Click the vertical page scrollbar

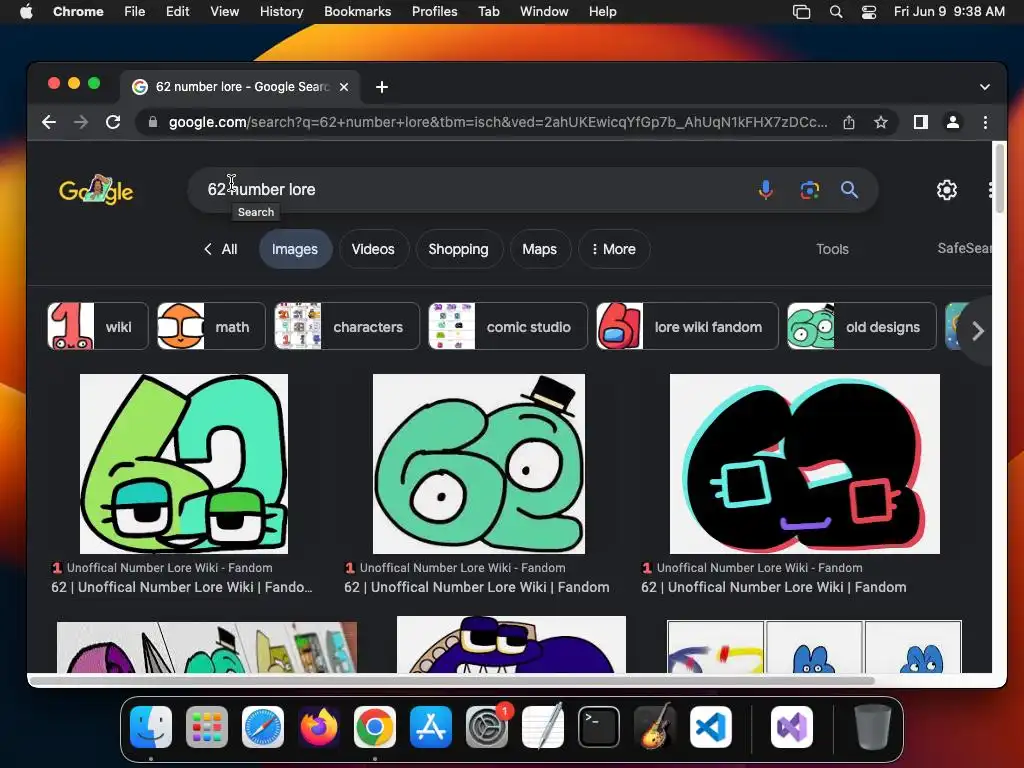coord(999,178)
